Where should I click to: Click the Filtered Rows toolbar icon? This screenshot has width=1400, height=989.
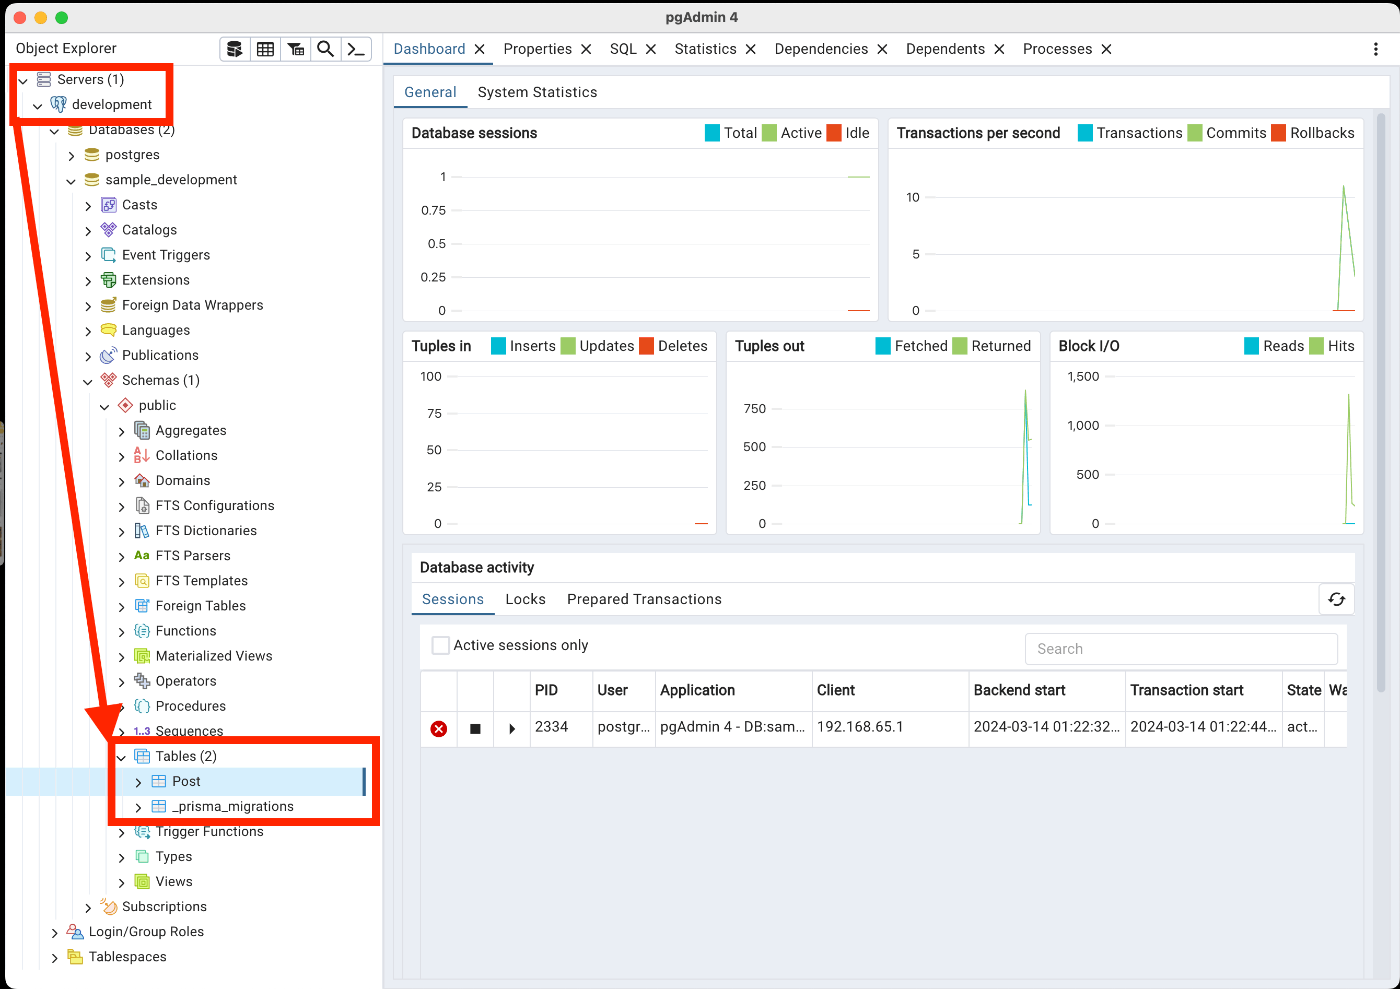[296, 49]
